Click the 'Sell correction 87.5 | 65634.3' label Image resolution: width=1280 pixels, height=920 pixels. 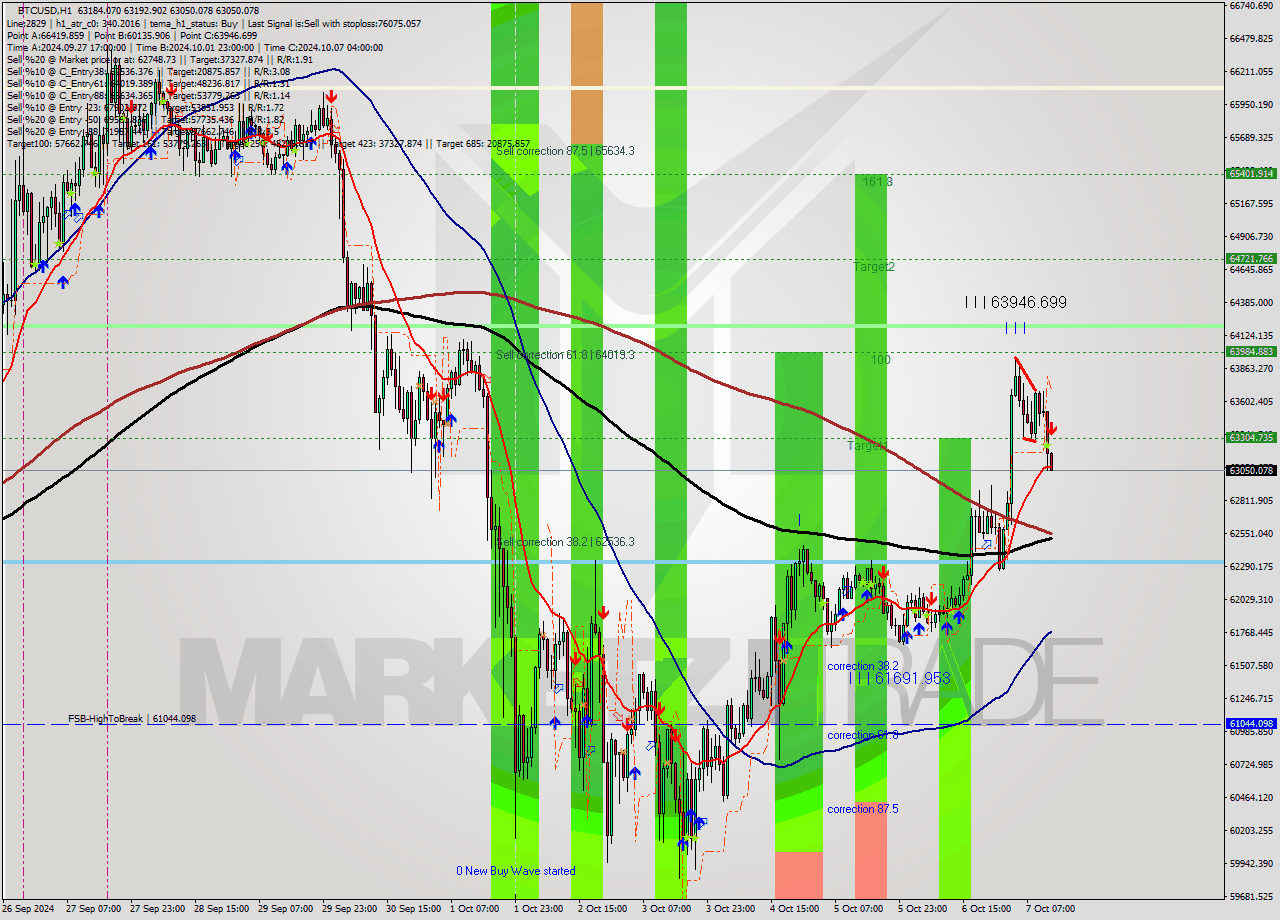point(565,151)
